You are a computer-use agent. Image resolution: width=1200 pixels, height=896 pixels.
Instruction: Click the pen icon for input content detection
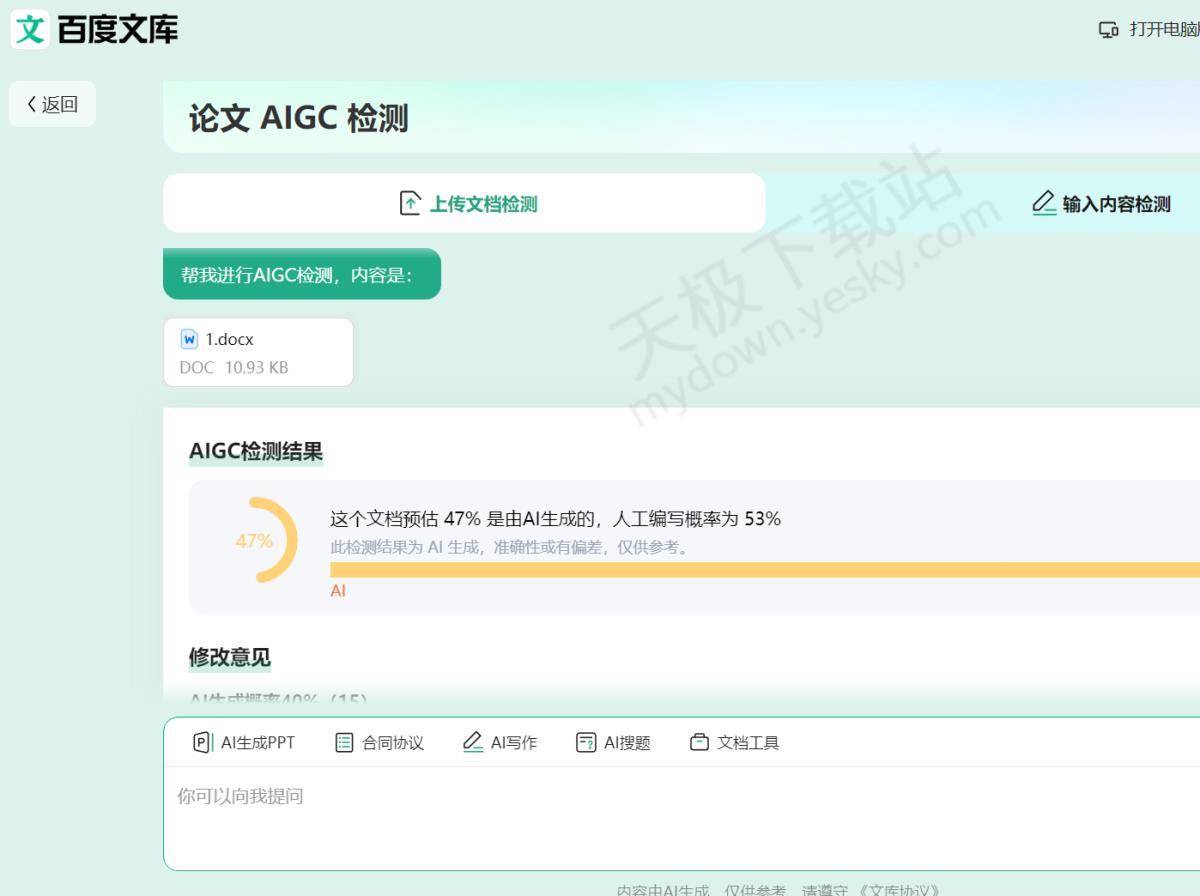(x=1044, y=203)
